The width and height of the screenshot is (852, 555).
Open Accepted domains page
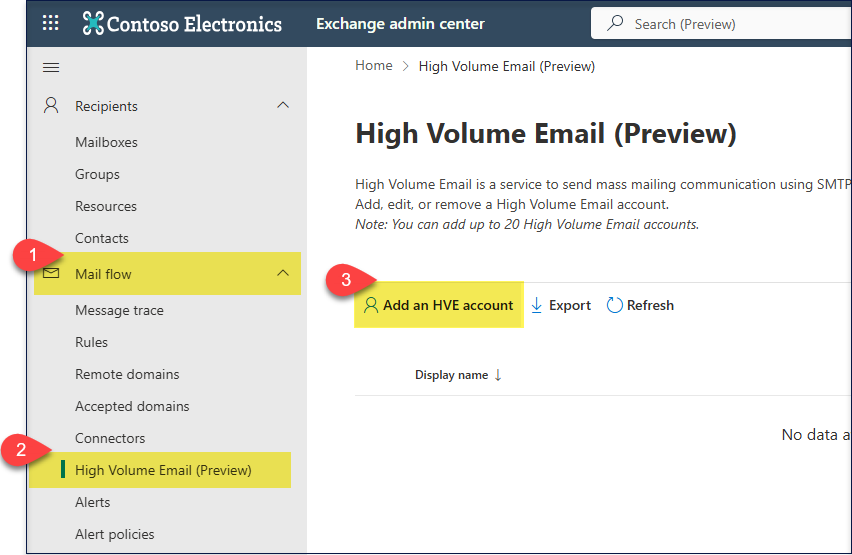coord(132,406)
